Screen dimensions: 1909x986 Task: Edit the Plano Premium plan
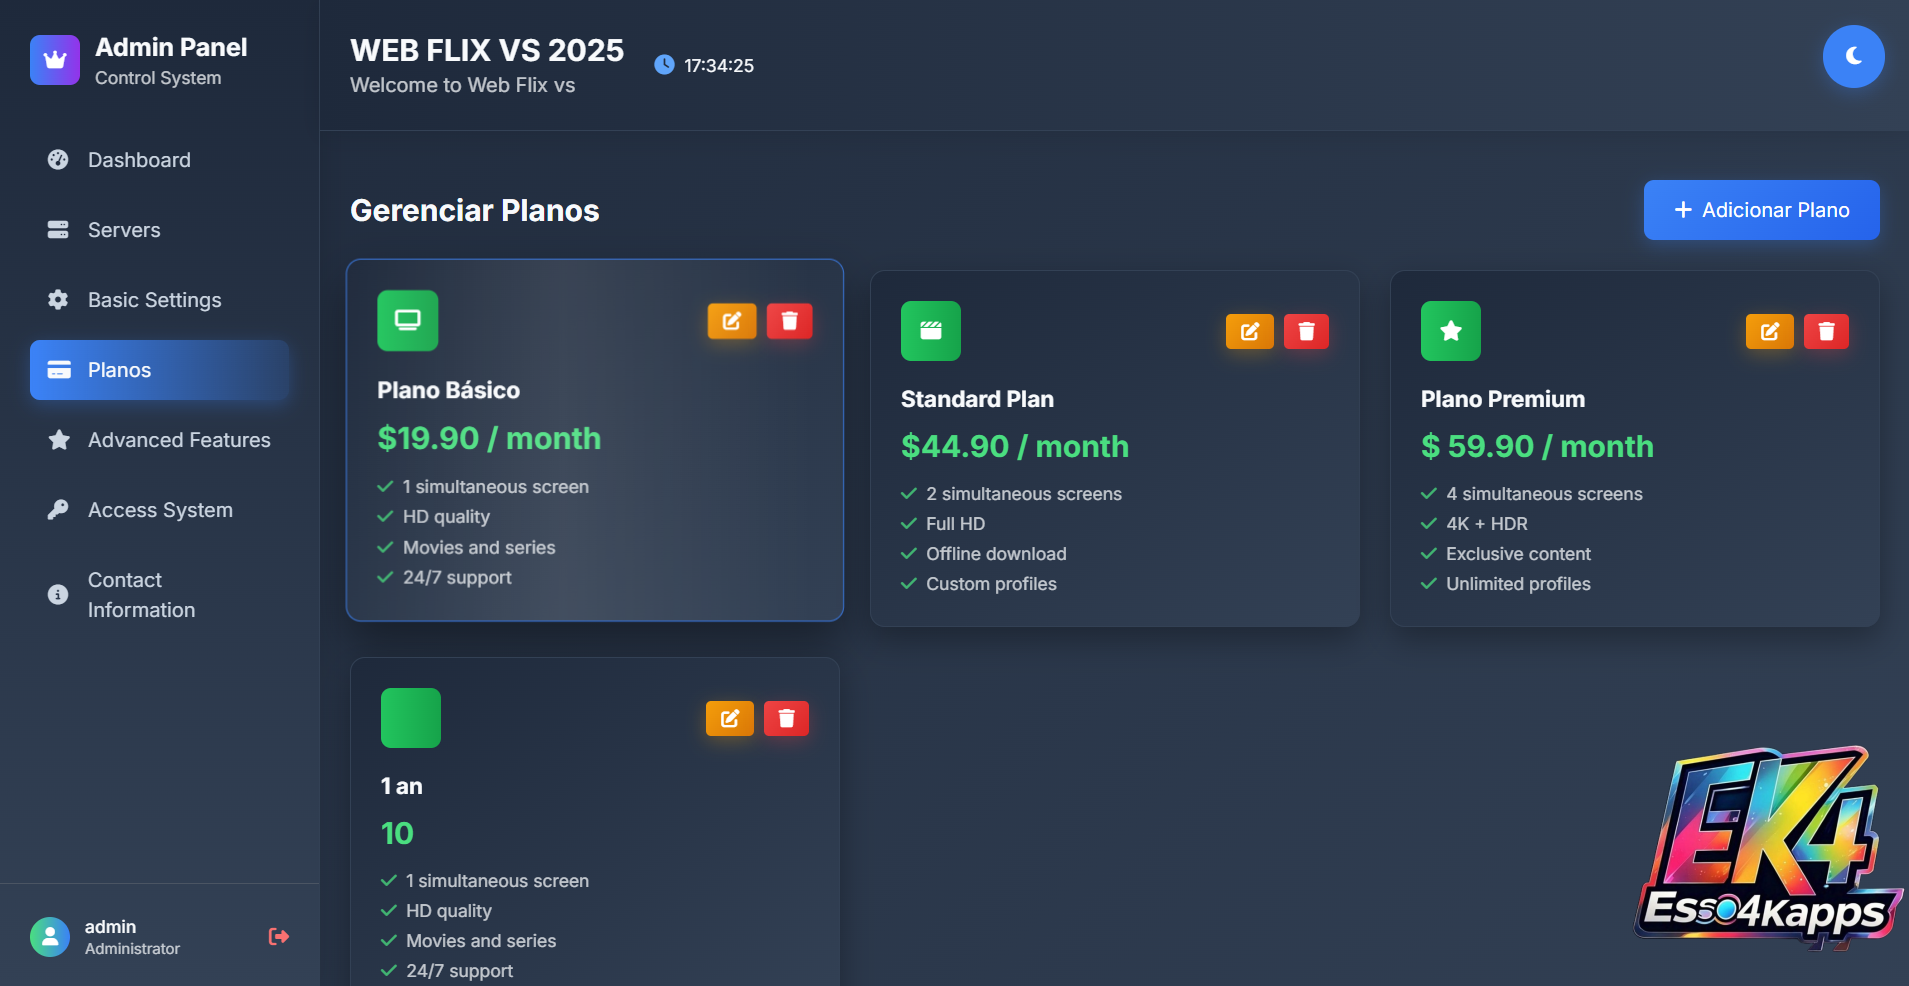(x=1769, y=332)
